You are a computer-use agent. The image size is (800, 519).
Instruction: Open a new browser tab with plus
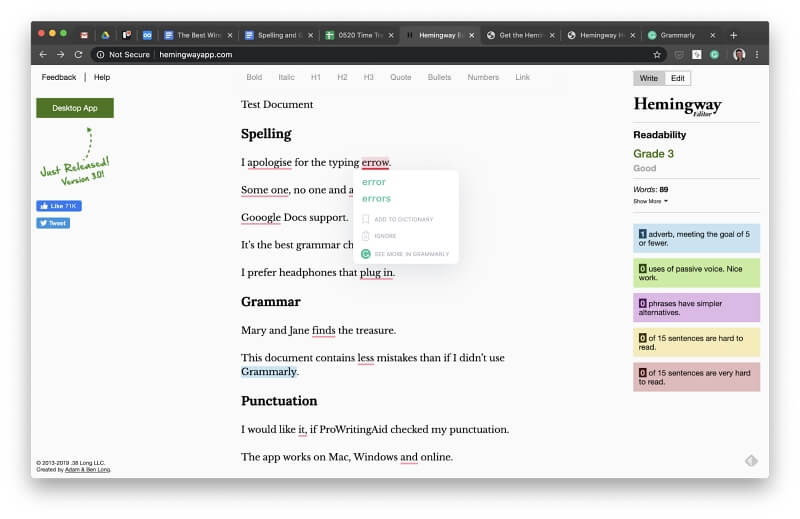pos(733,35)
